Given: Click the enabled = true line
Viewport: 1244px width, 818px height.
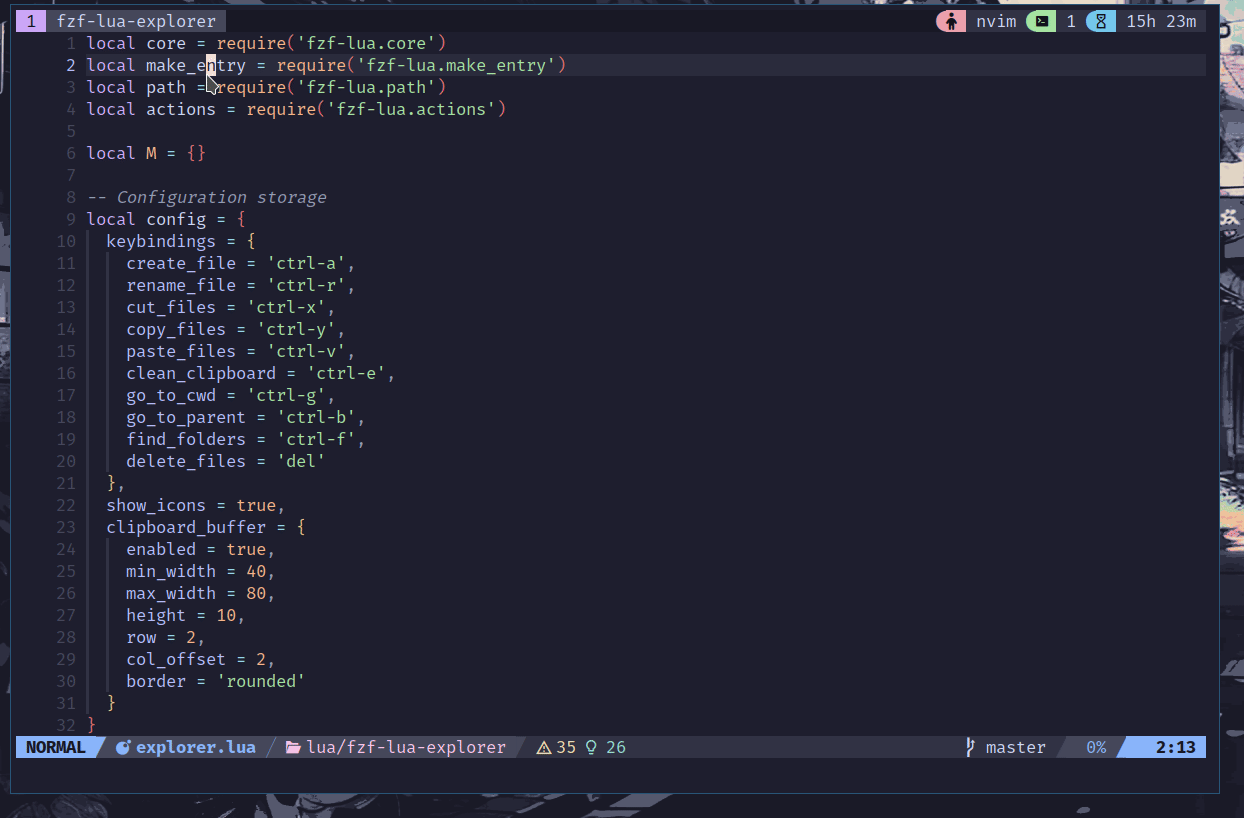Looking at the screenshot, I should pos(201,549).
